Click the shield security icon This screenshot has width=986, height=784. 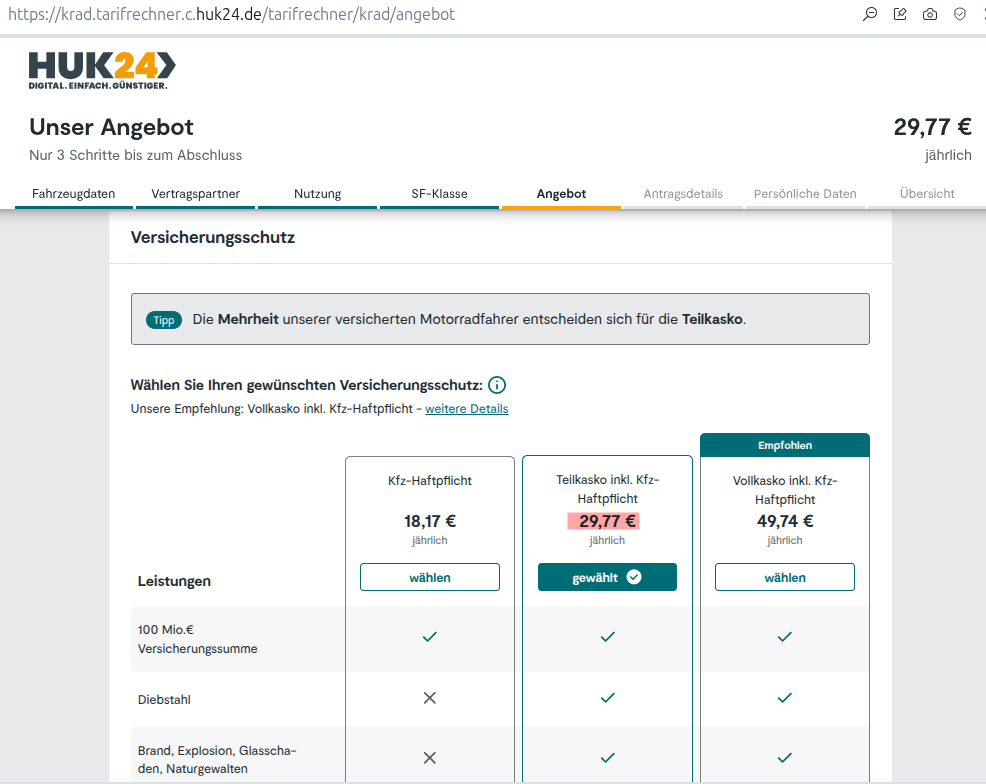pos(960,14)
